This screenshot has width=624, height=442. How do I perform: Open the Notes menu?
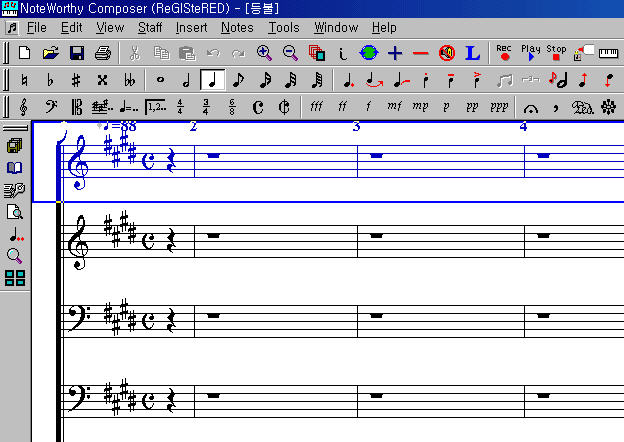[237, 28]
